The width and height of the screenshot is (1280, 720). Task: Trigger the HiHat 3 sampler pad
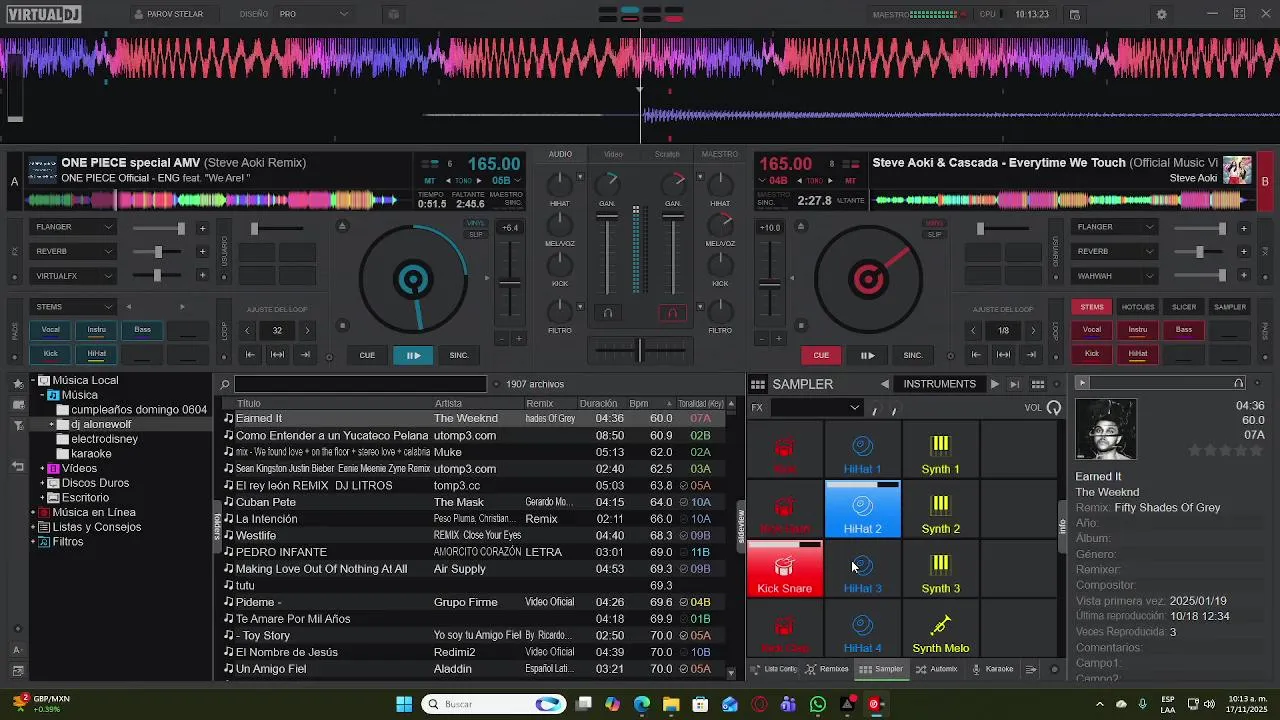point(862,570)
